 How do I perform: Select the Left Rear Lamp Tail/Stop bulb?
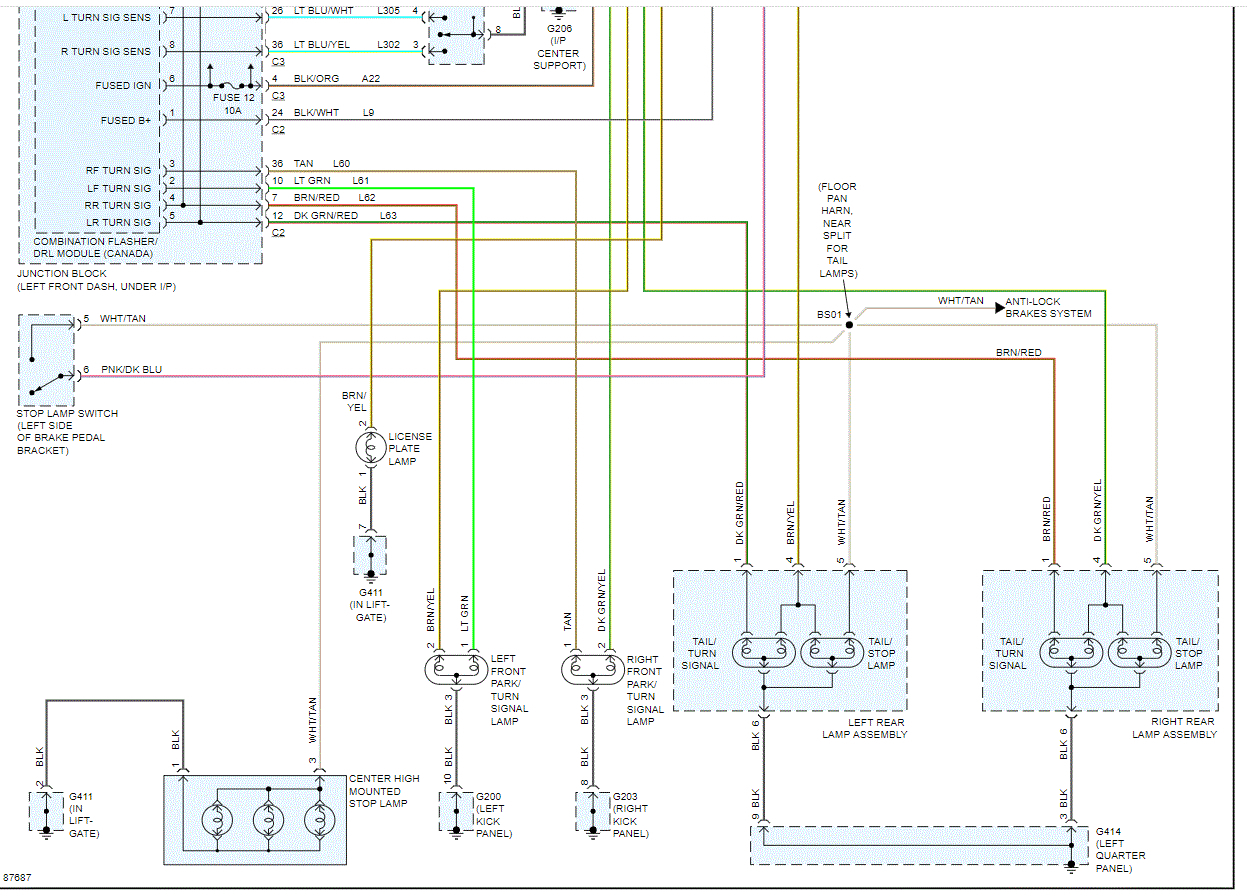point(832,653)
